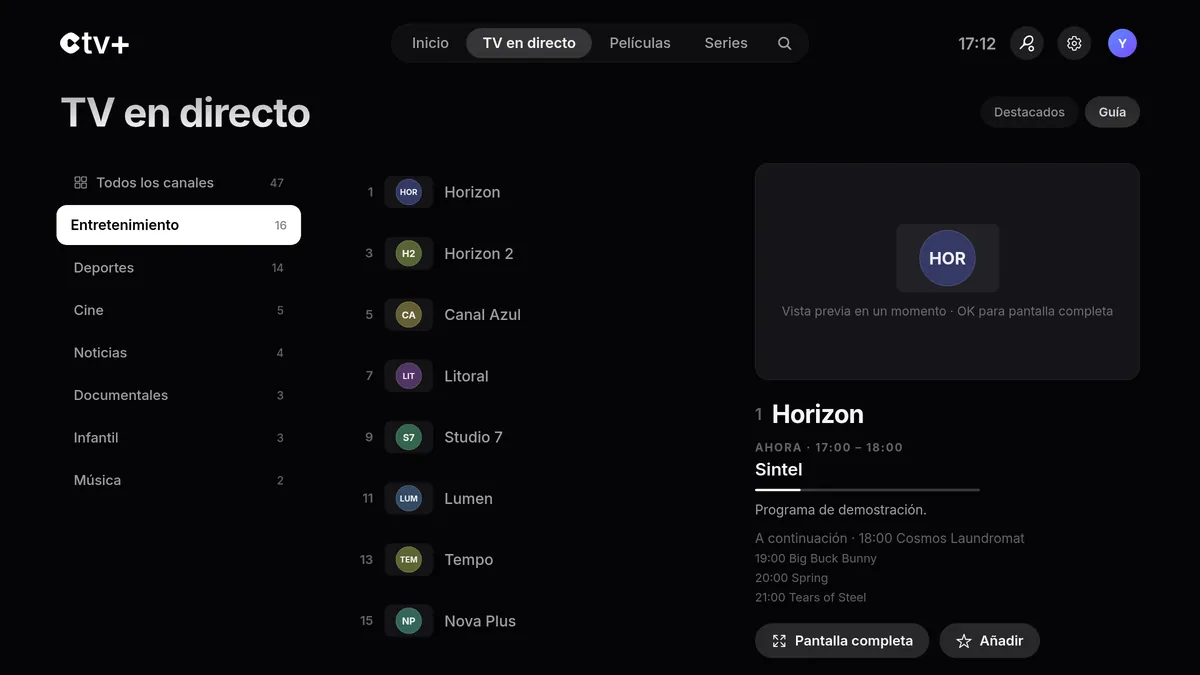Show Todos los canales
The image size is (1200, 675).
179,183
